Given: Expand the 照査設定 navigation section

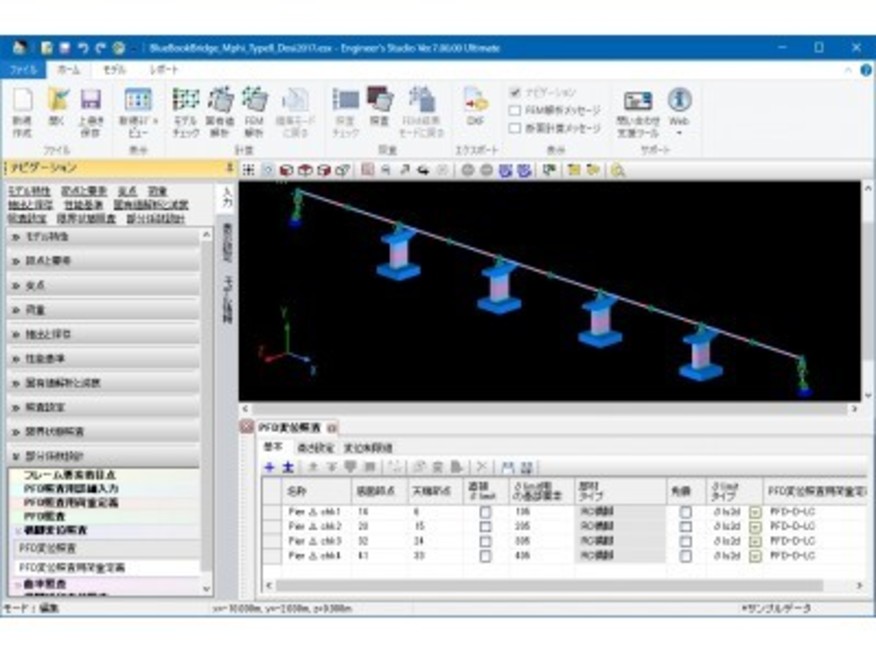Looking at the screenshot, I should coord(104,407).
